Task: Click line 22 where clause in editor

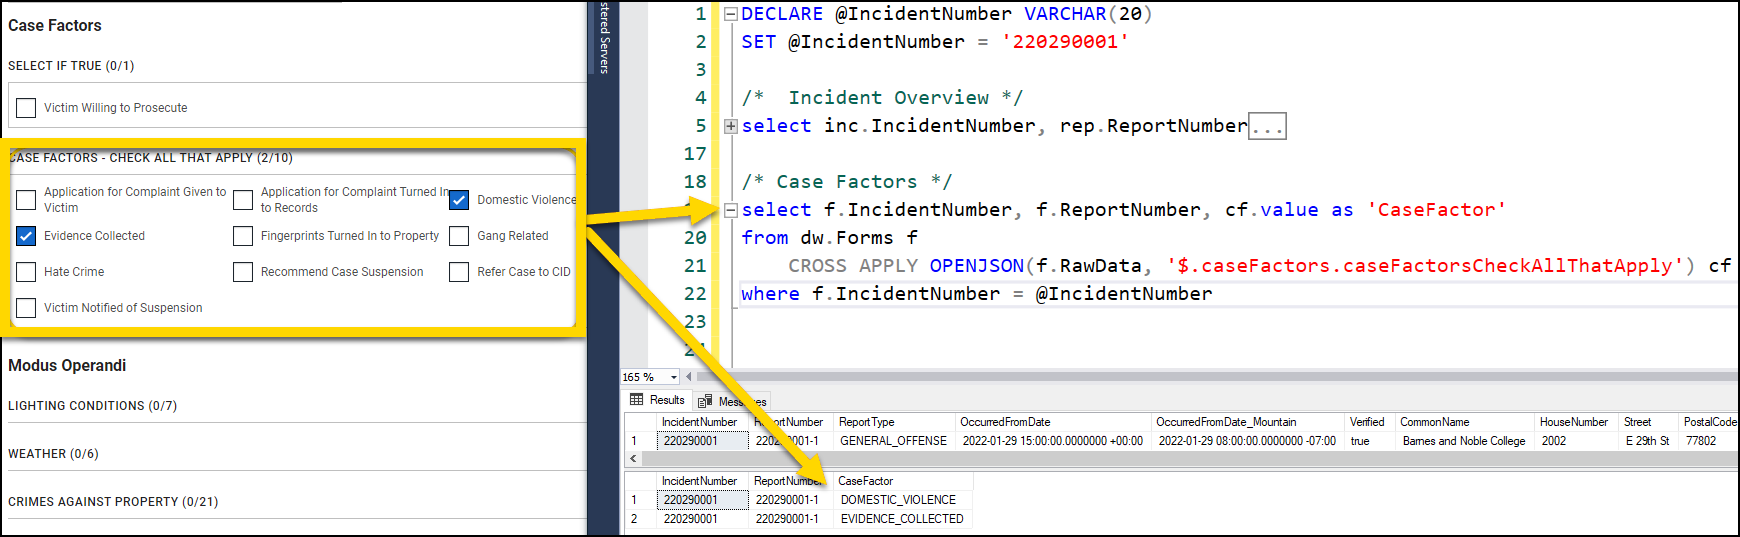Action: click(x=976, y=294)
